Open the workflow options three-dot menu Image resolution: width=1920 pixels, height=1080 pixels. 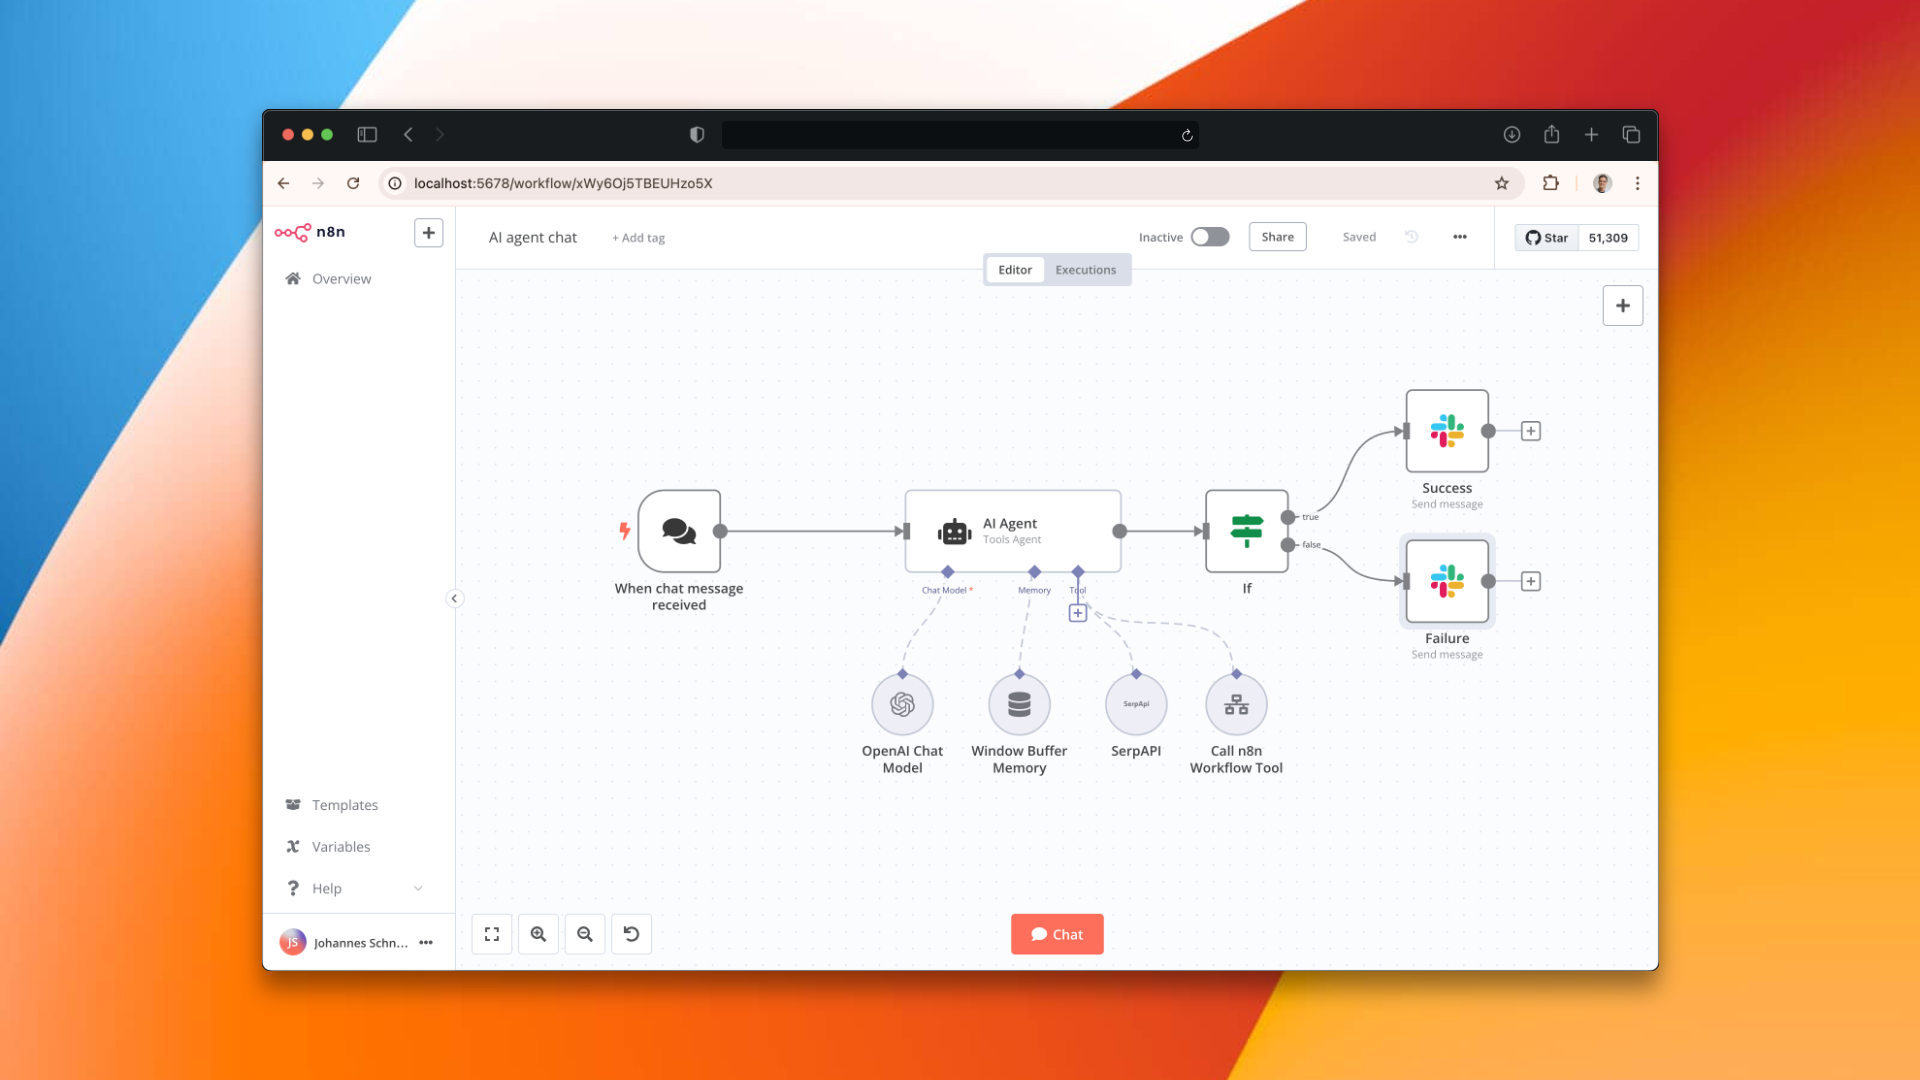1459,237
